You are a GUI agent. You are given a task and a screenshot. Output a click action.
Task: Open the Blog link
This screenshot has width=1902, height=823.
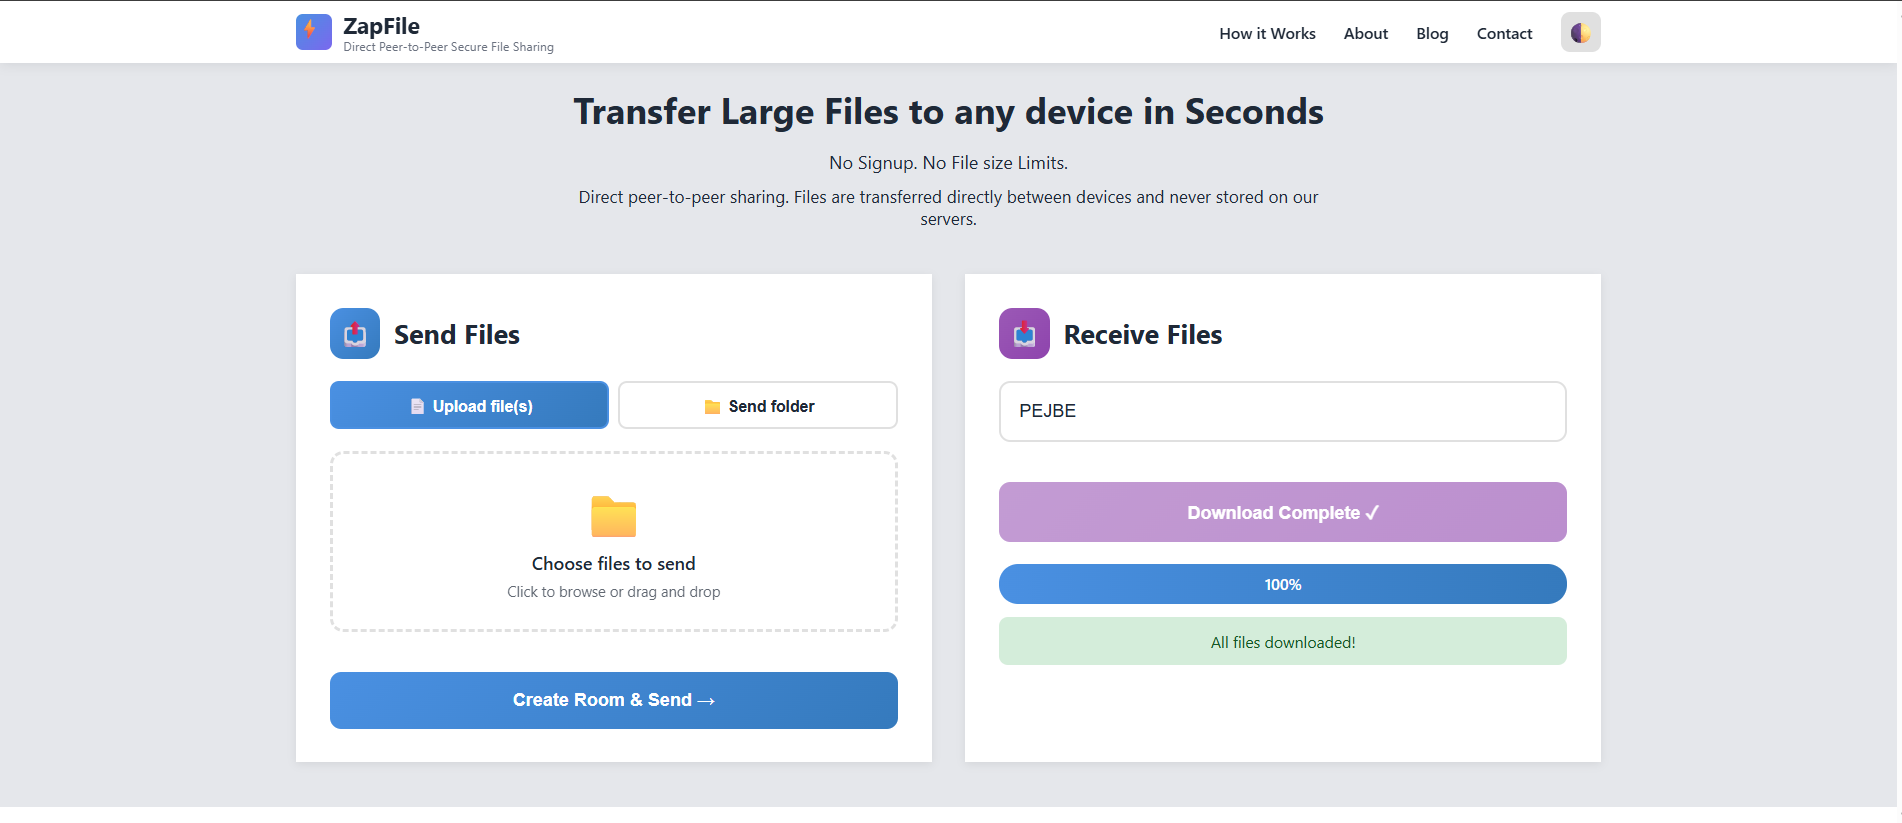1432,34
